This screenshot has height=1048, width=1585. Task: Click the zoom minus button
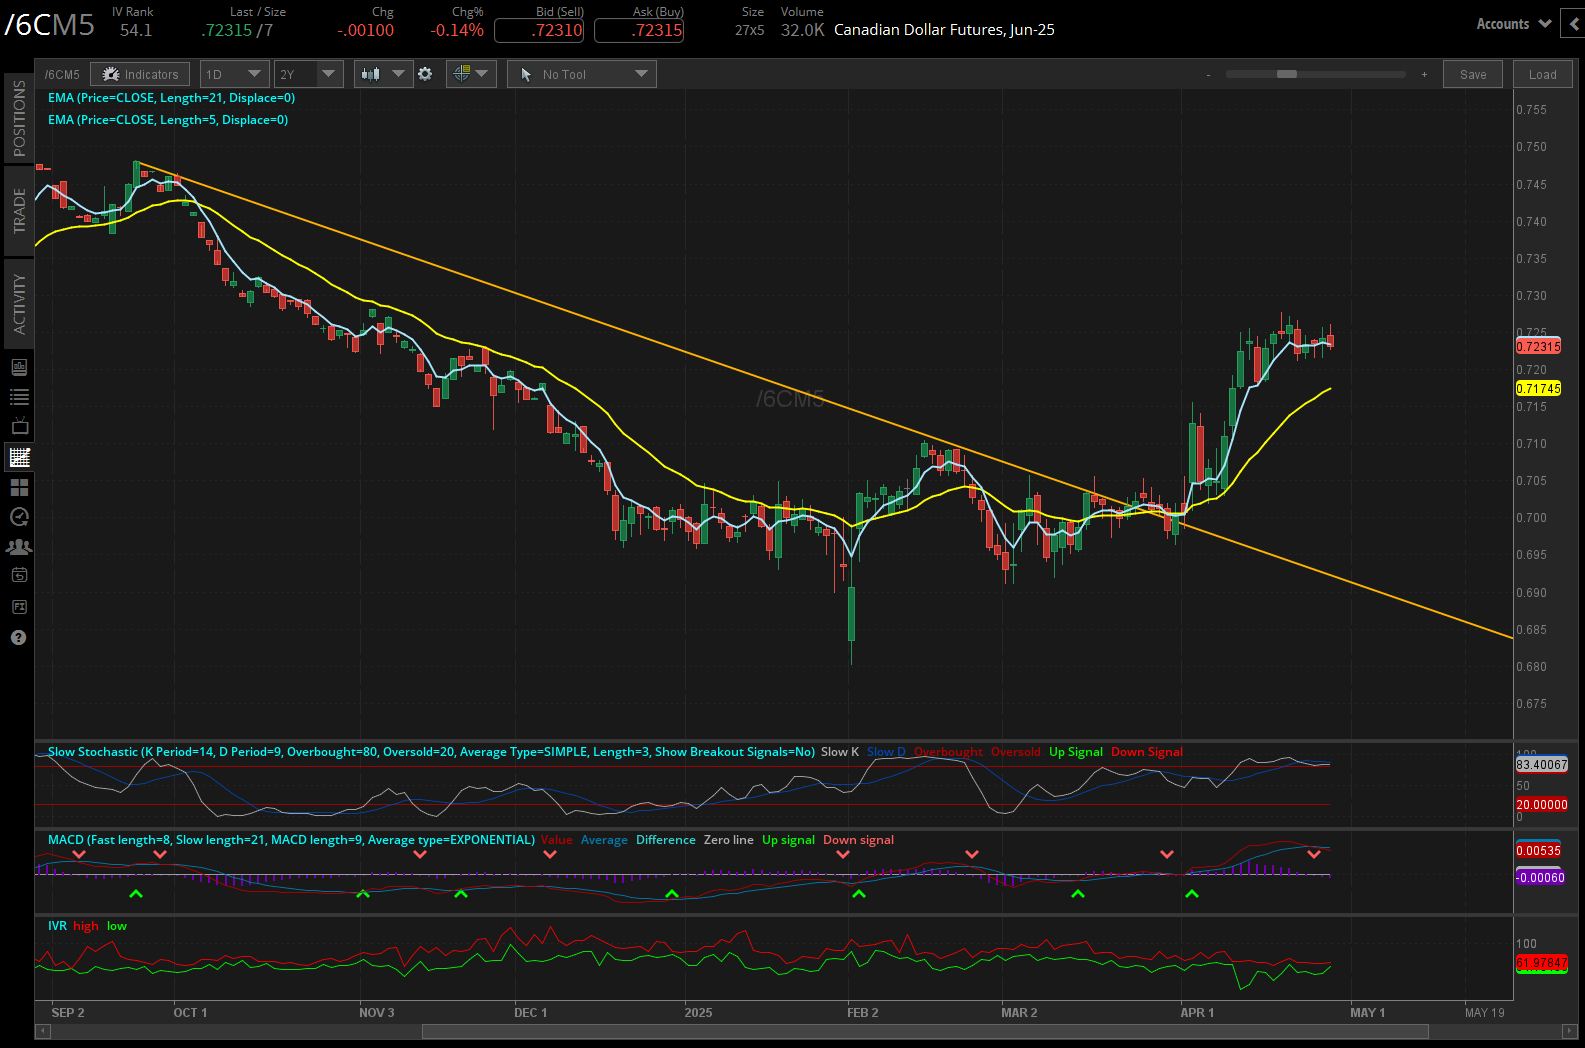tap(1208, 75)
